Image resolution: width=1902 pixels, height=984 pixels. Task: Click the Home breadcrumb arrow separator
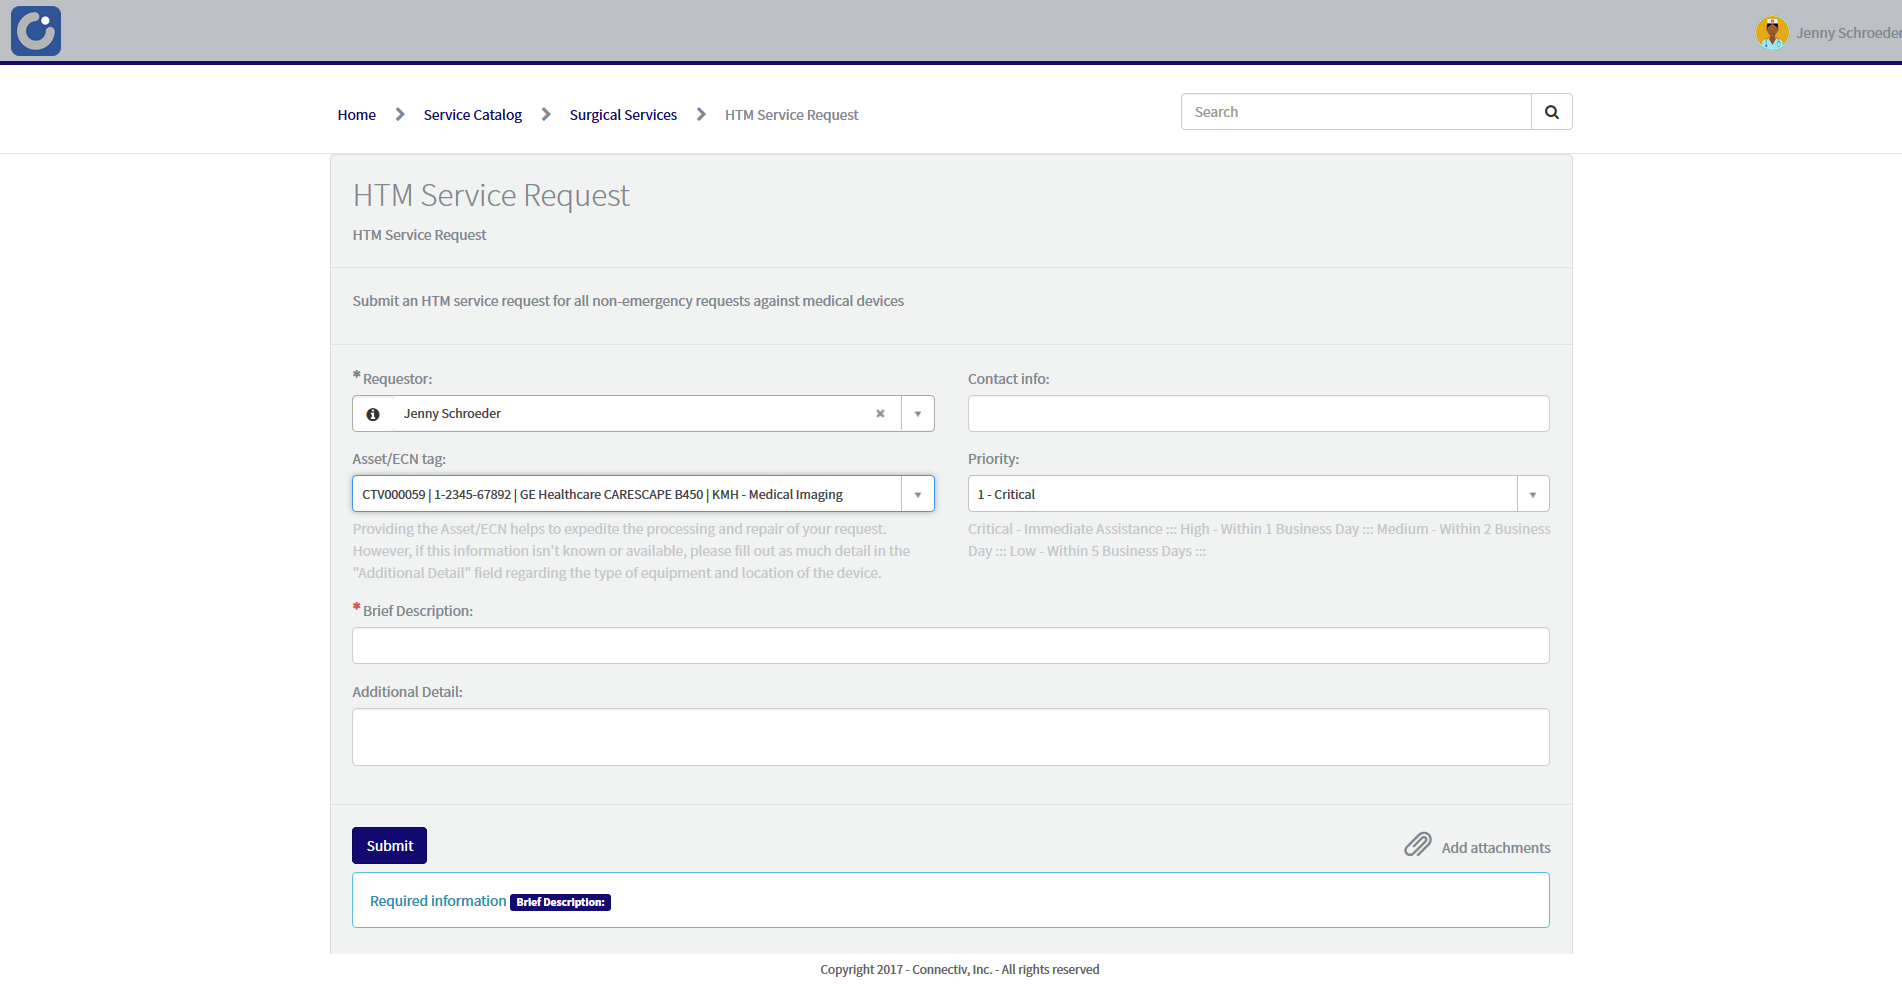[x=399, y=114]
